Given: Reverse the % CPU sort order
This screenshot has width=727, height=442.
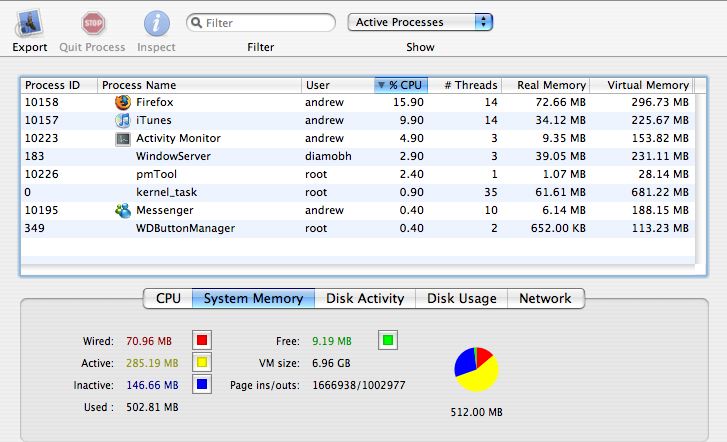Looking at the screenshot, I should pyautogui.click(x=401, y=85).
